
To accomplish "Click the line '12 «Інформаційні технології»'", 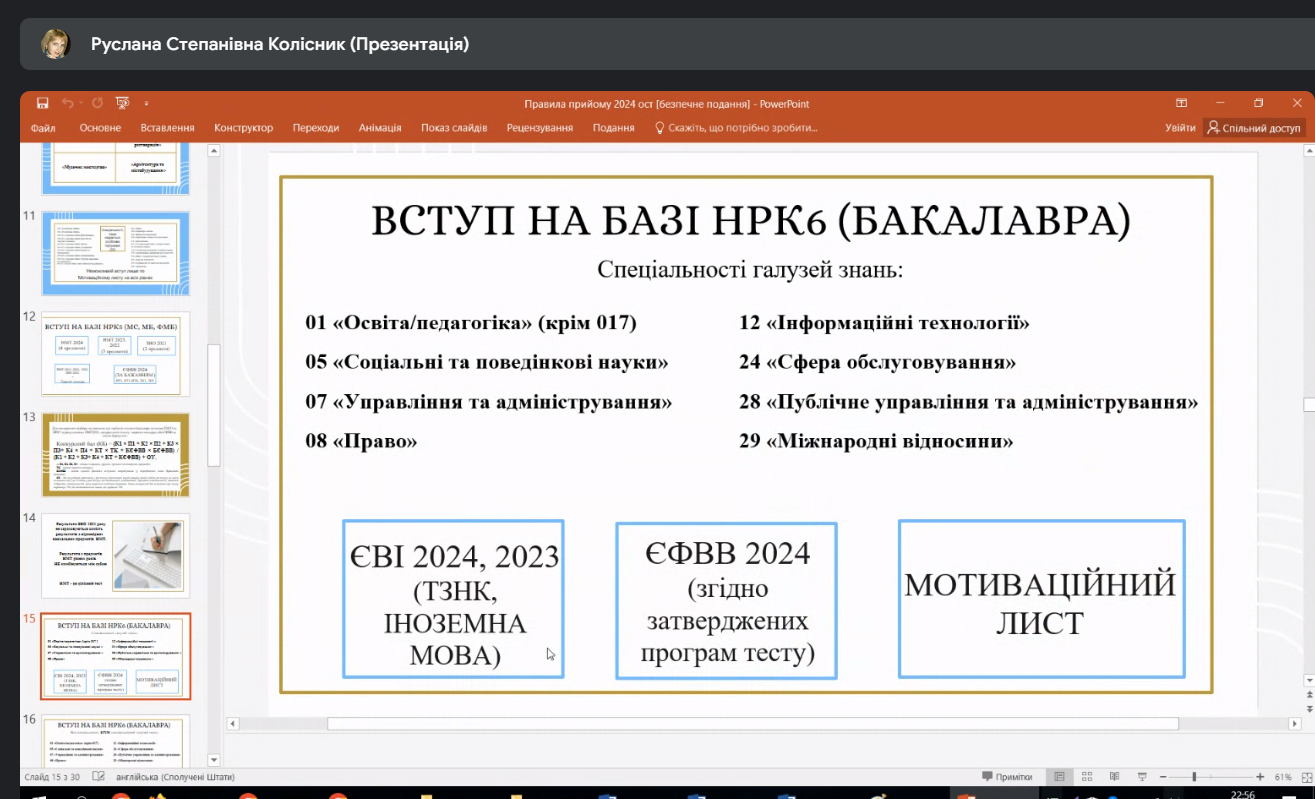I will point(885,323).
